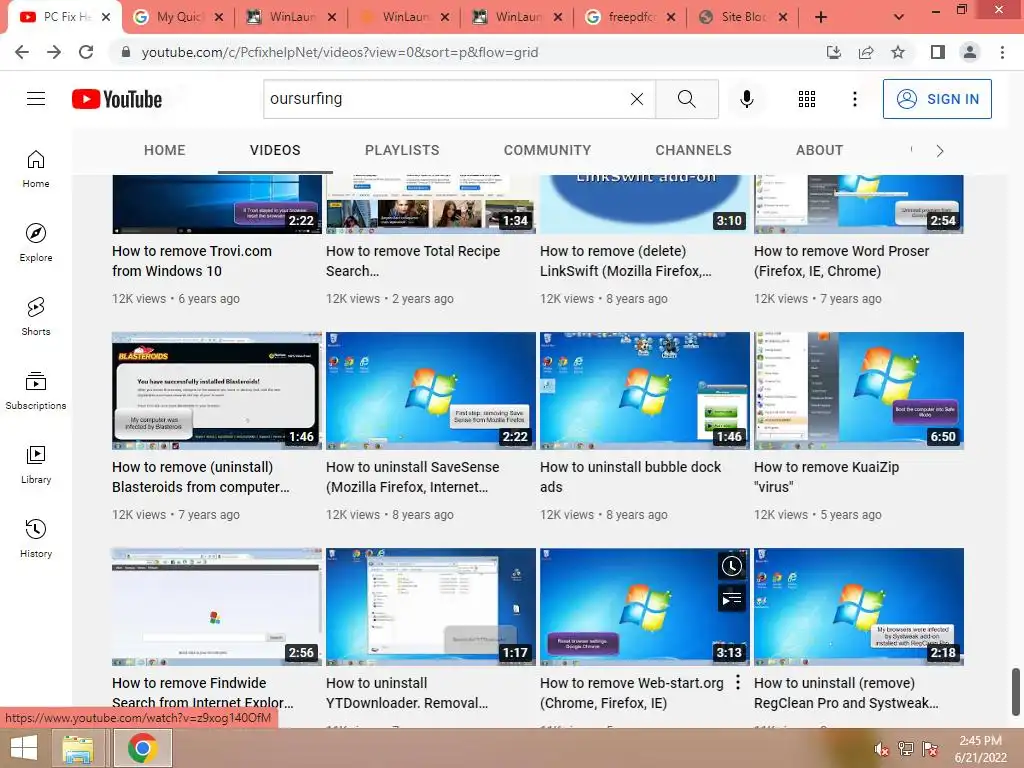This screenshot has width=1024, height=768.
Task: Go back with browser back arrow
Action: point(22,52)
